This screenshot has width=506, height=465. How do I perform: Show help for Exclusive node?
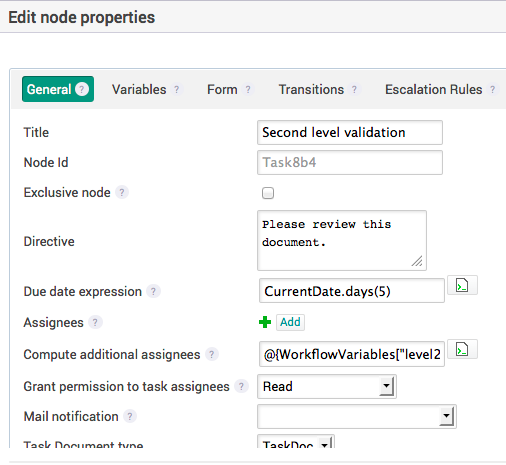(122, 192)
